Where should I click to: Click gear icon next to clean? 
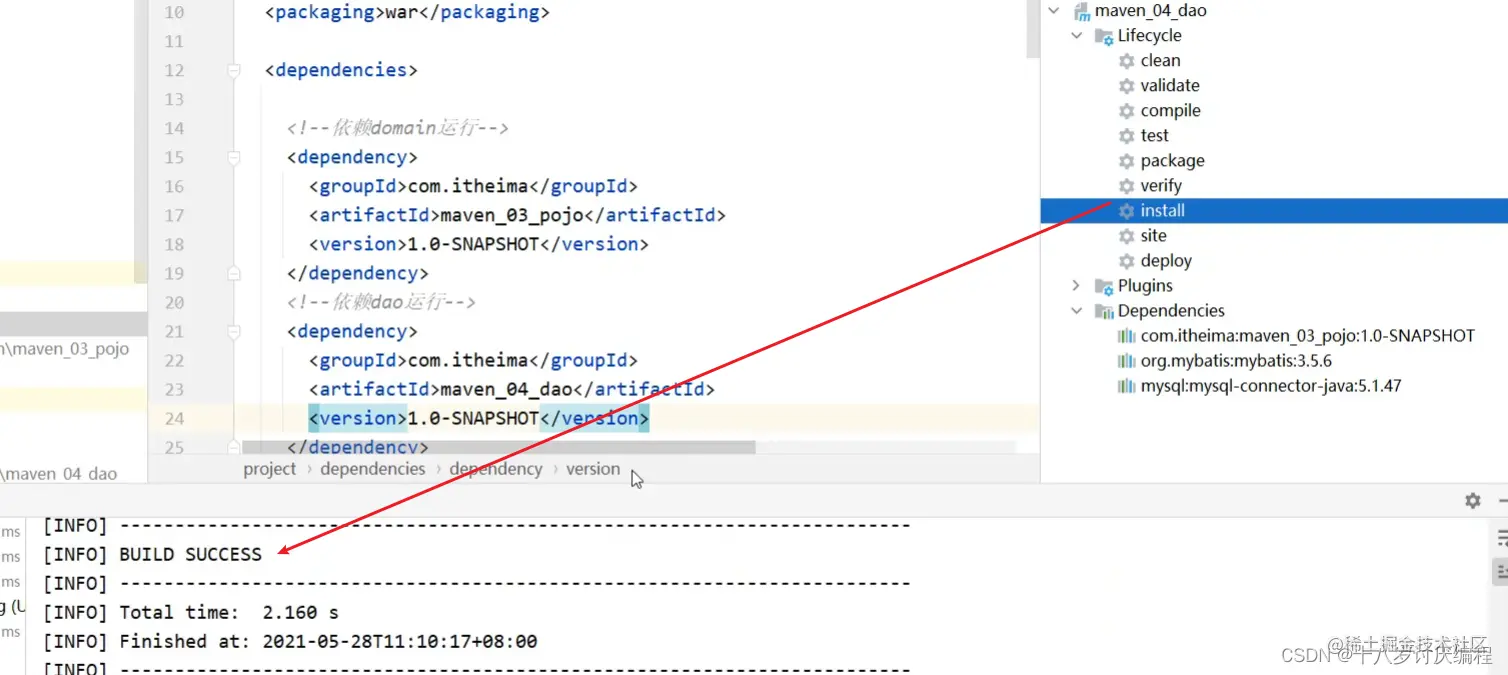coord(1127,61)
